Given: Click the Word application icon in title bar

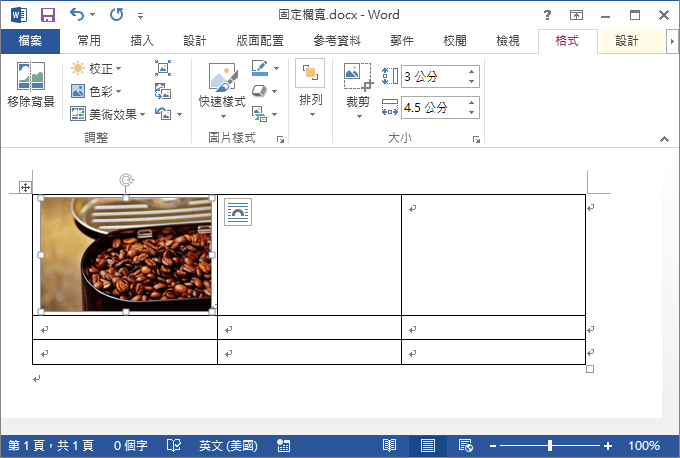Looking at the screenshot, I should tap(19, 15).
